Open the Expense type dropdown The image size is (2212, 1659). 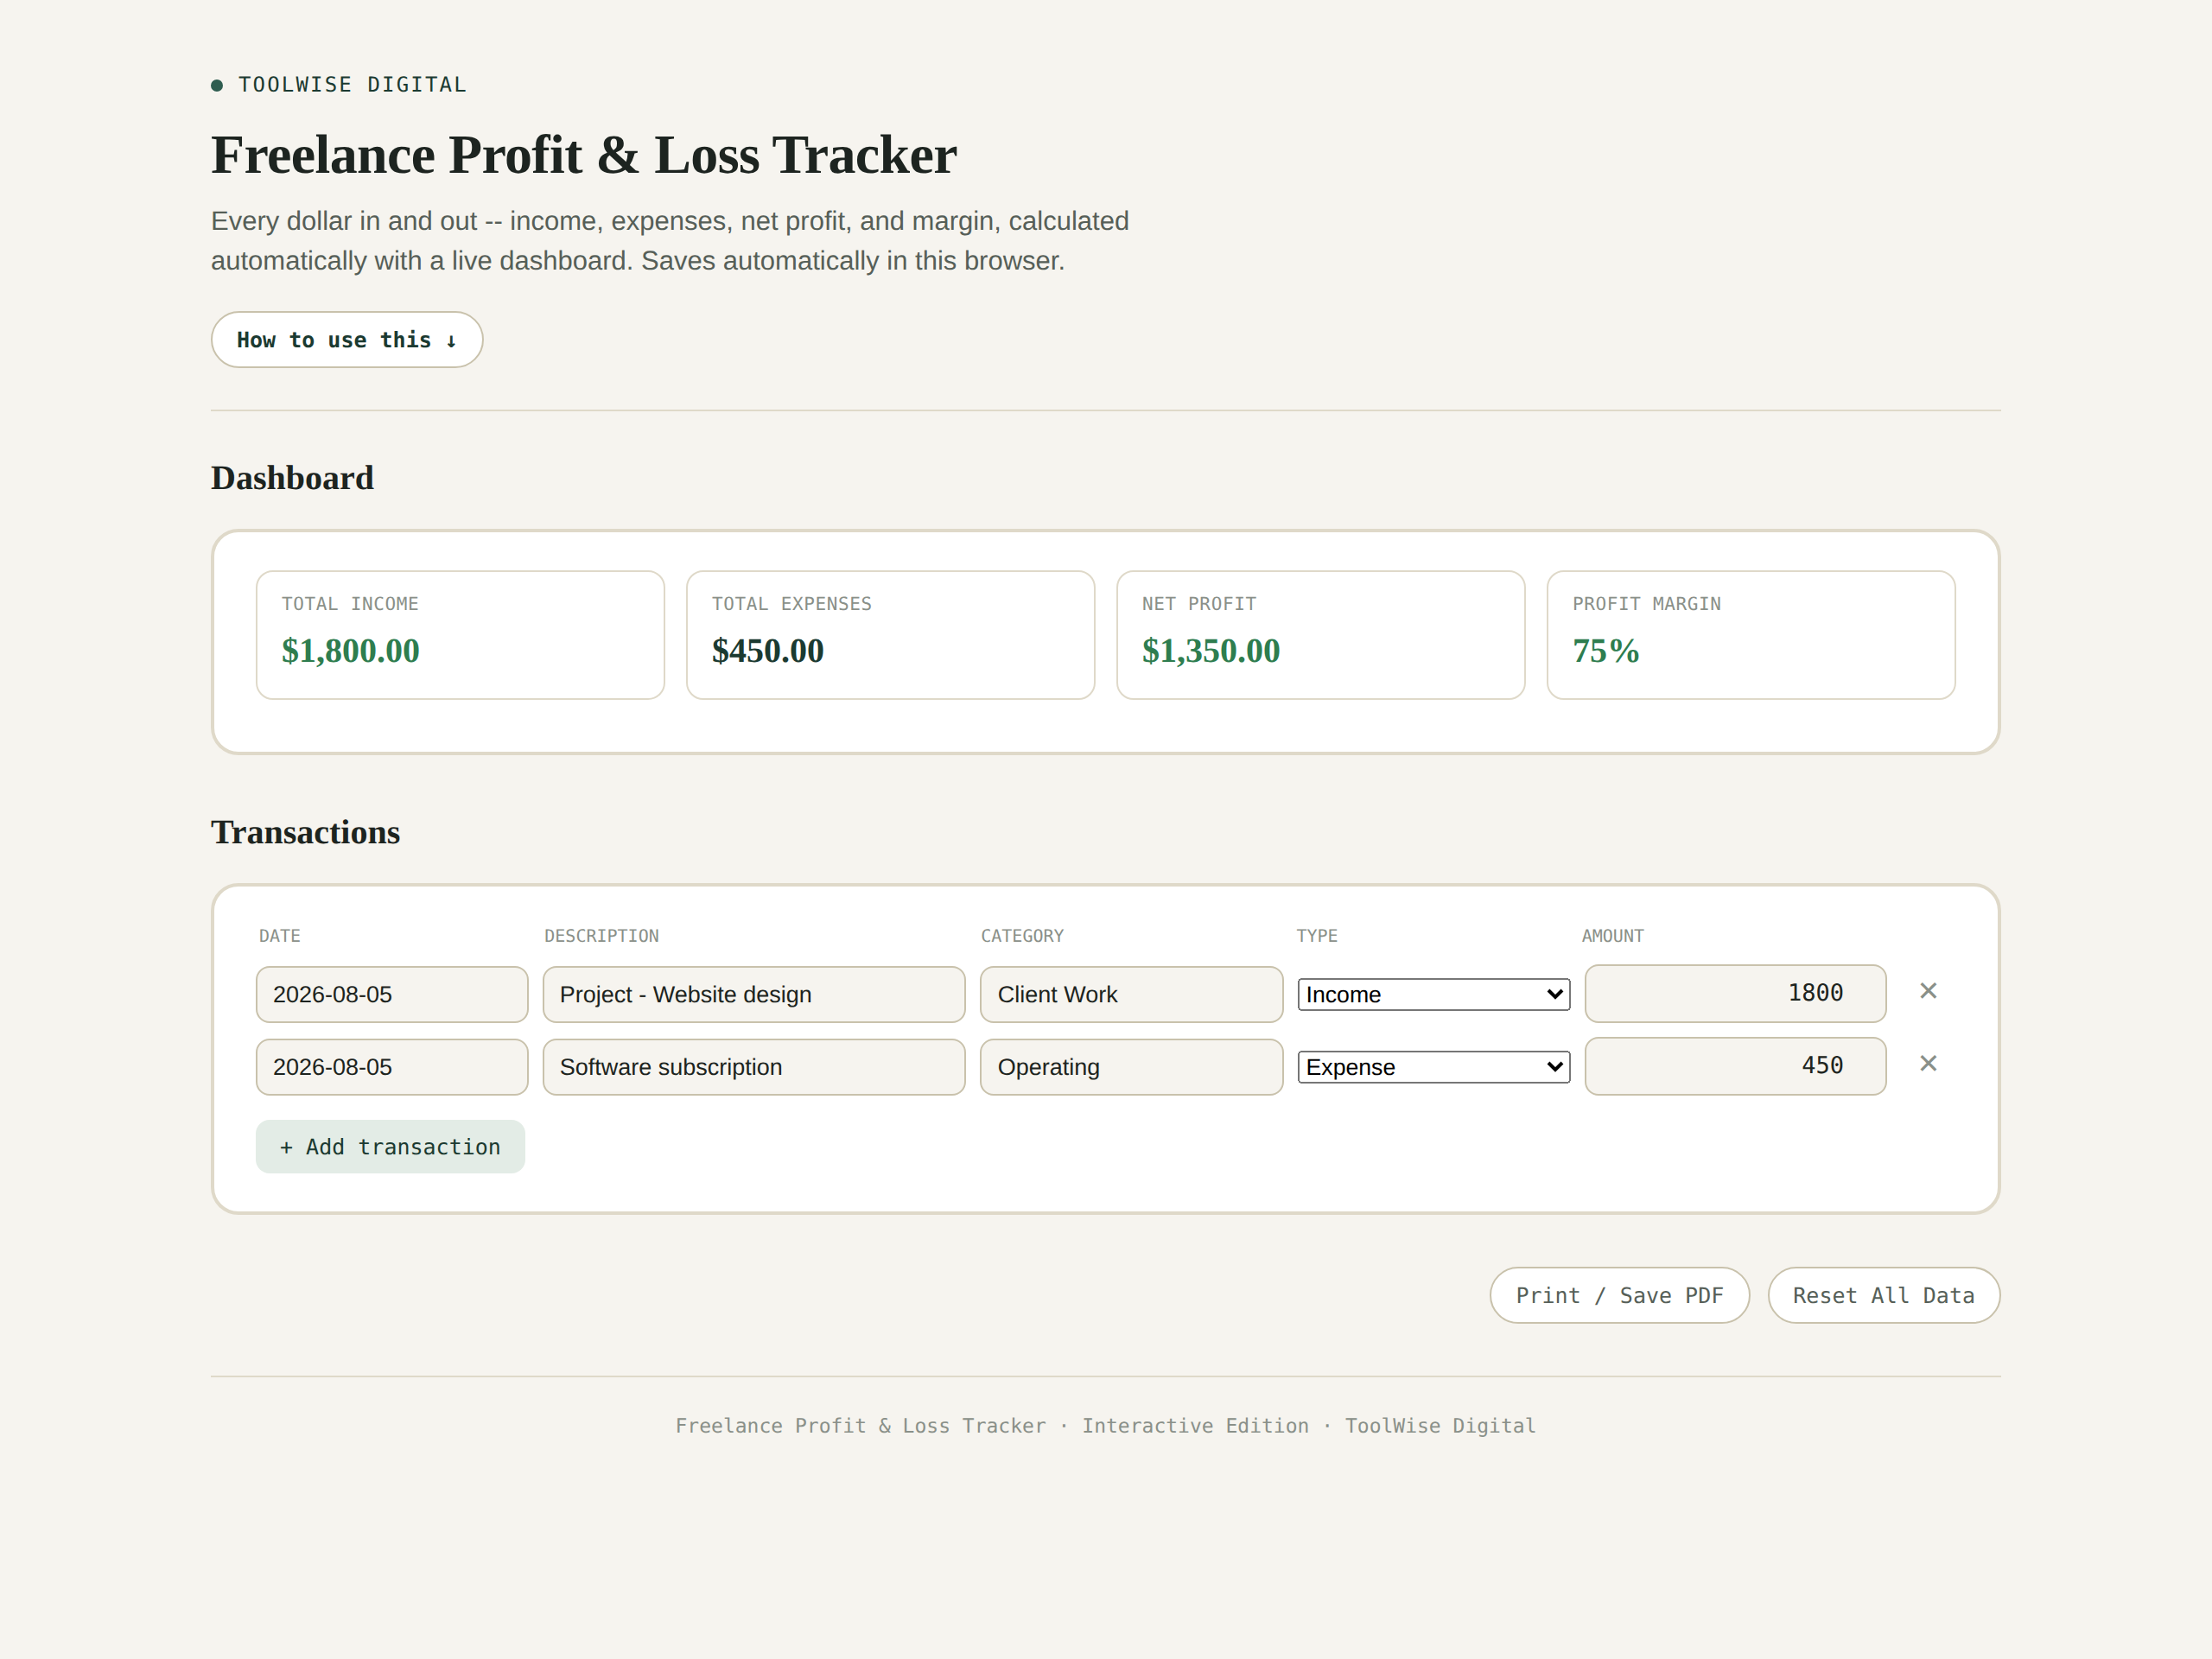[1433, 1067]
